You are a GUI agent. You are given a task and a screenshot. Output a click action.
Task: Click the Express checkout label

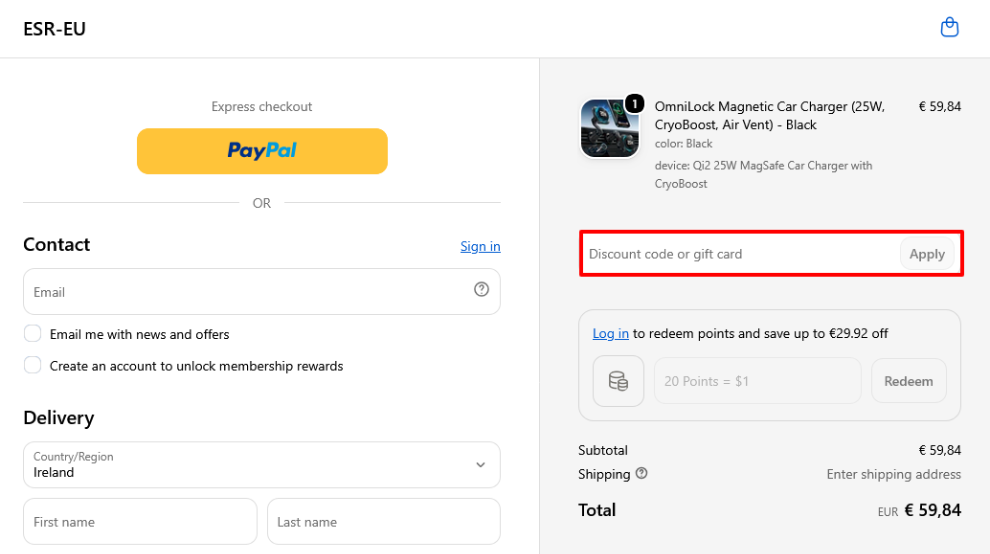point(261,107)
